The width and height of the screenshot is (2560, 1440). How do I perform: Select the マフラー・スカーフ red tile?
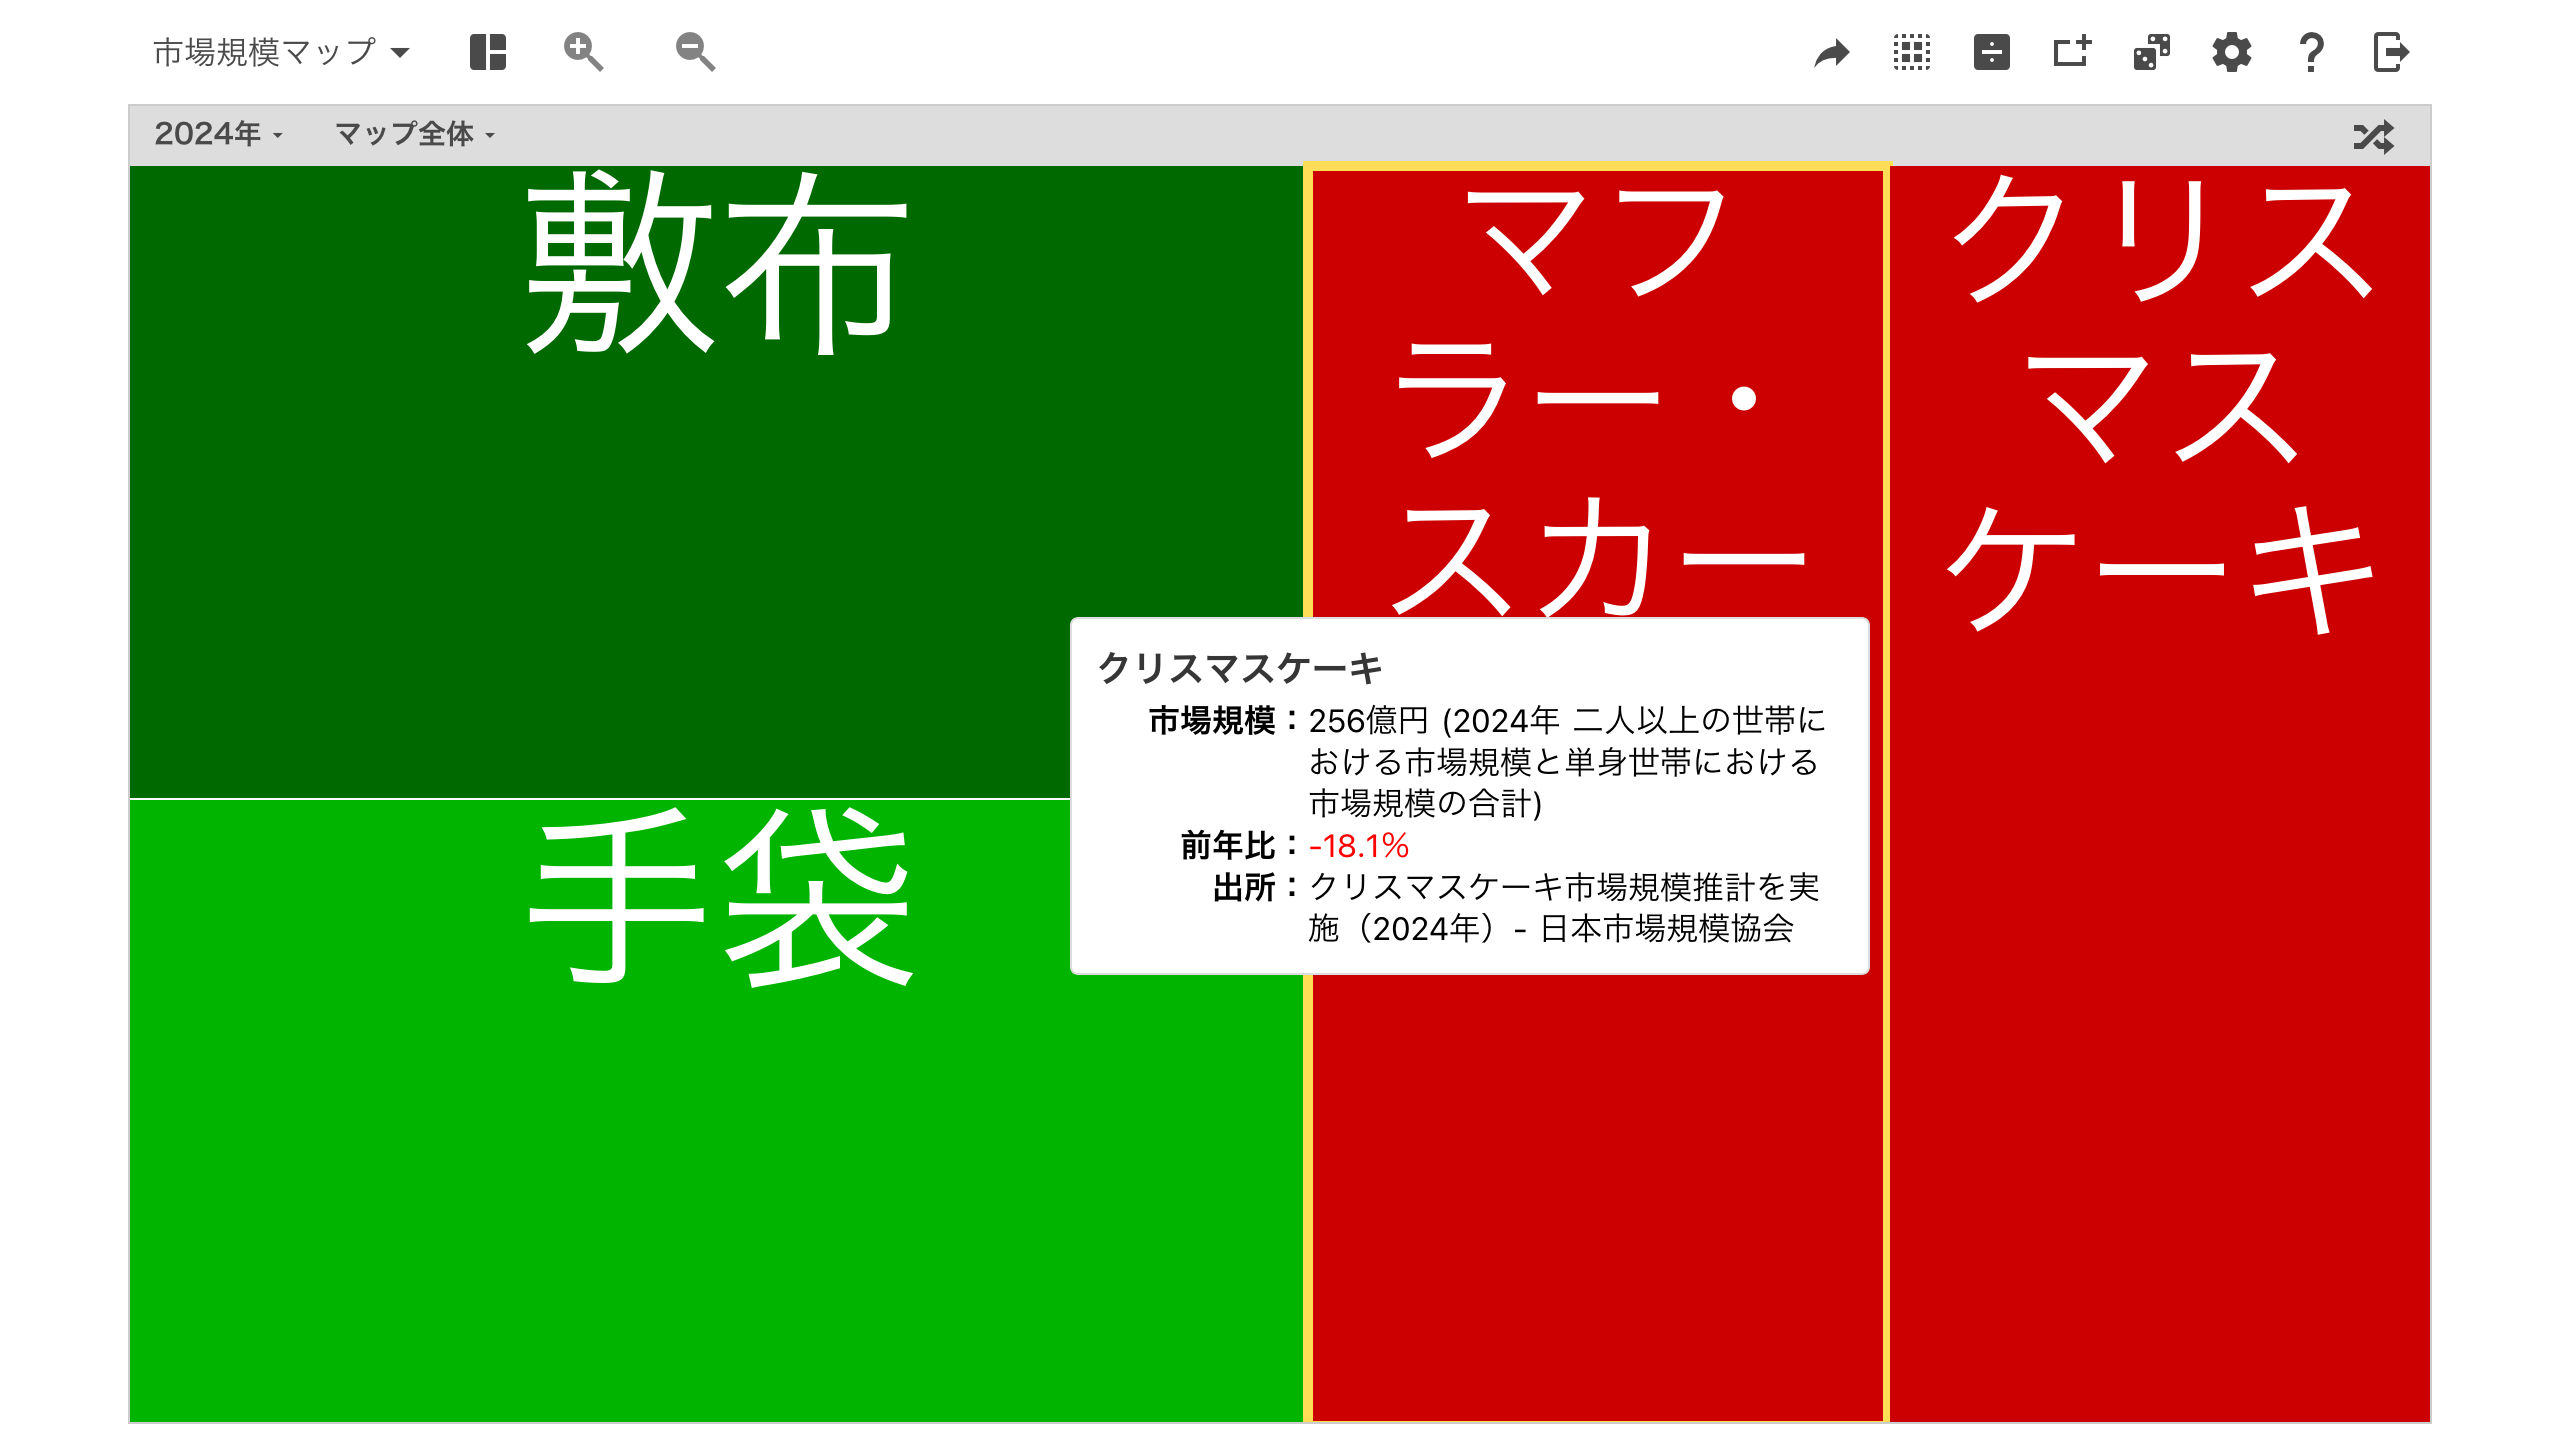tap(1597, 1200)
